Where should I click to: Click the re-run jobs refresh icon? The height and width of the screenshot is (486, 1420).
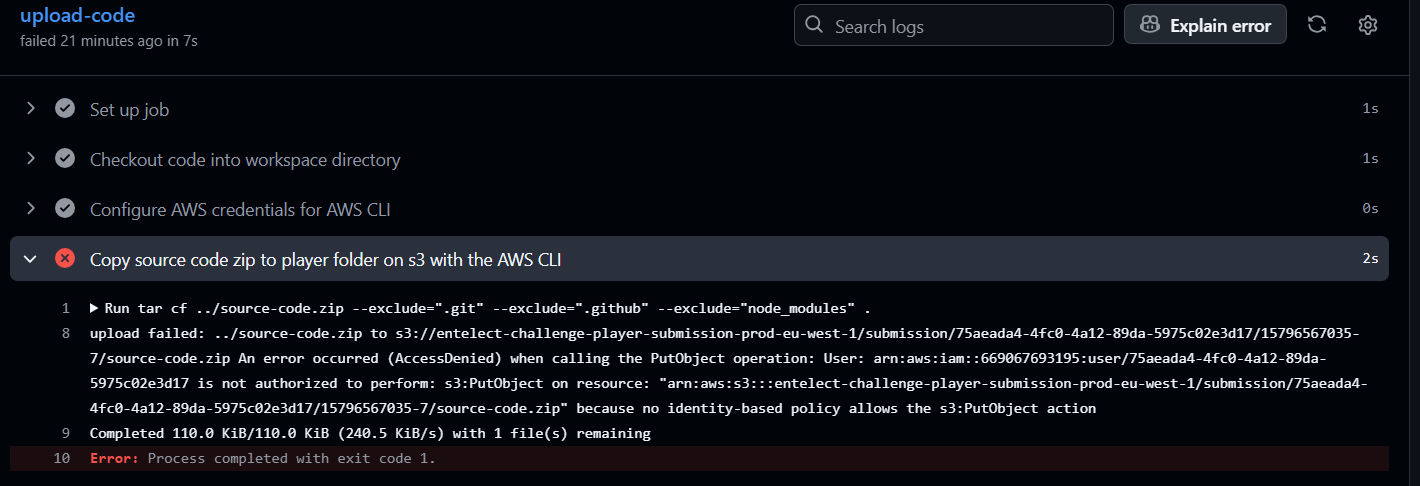click(1317, 25)
